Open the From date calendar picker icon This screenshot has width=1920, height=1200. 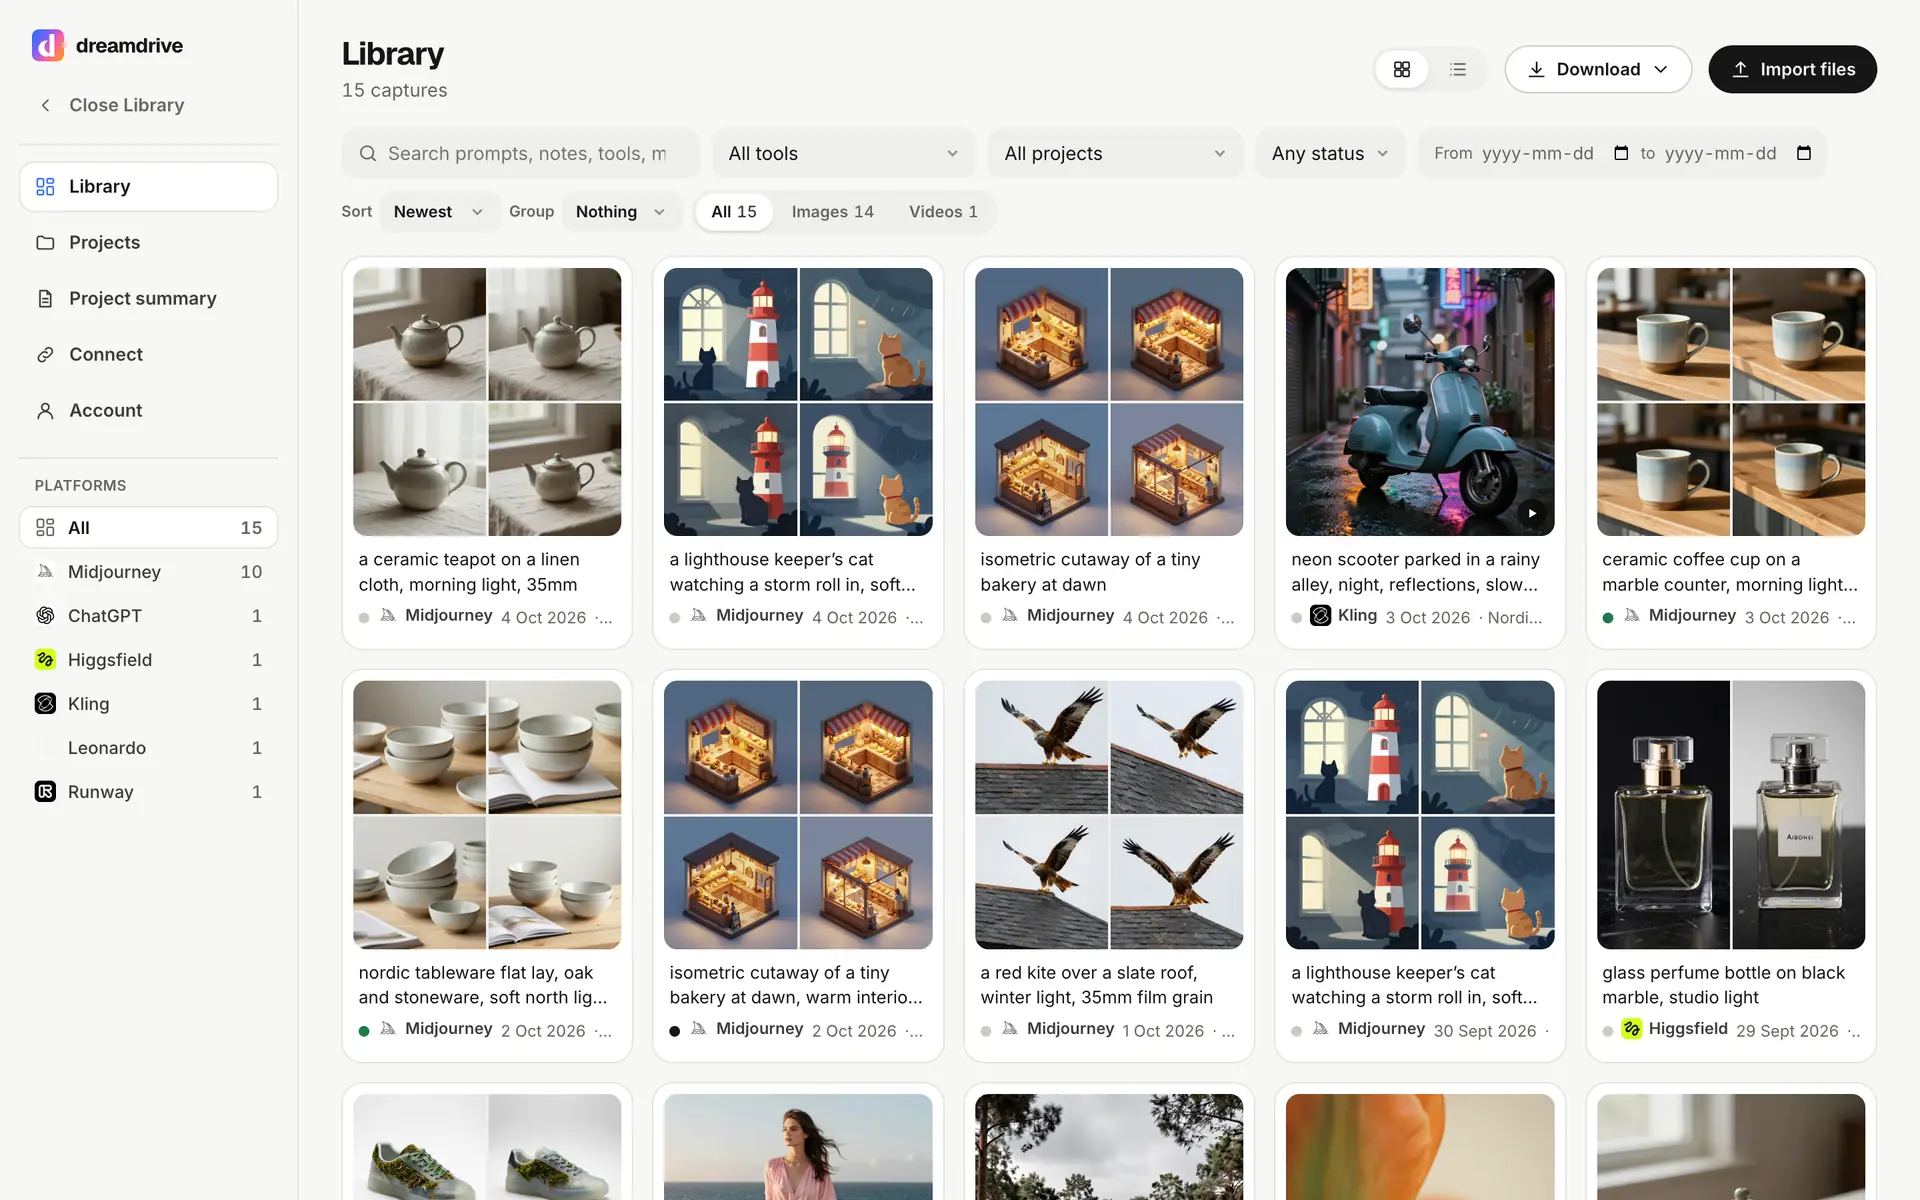coord(1621,153)
